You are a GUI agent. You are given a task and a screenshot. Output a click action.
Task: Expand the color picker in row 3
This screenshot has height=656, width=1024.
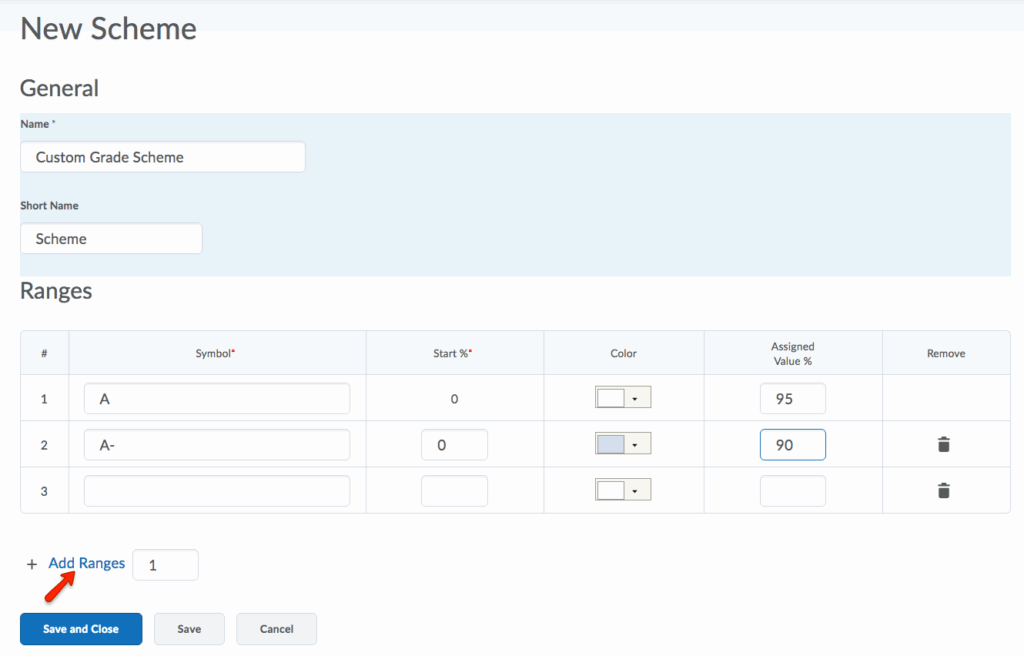(635, 490)
